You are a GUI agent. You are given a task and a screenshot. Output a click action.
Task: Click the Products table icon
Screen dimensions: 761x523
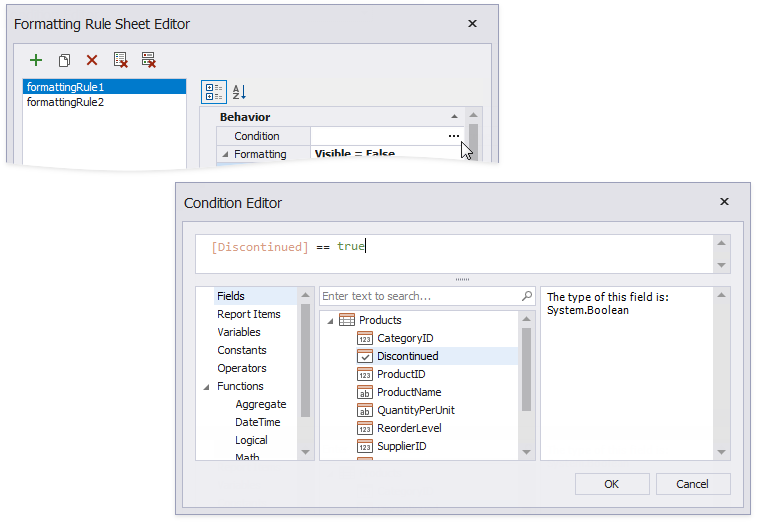pos(347,320)
